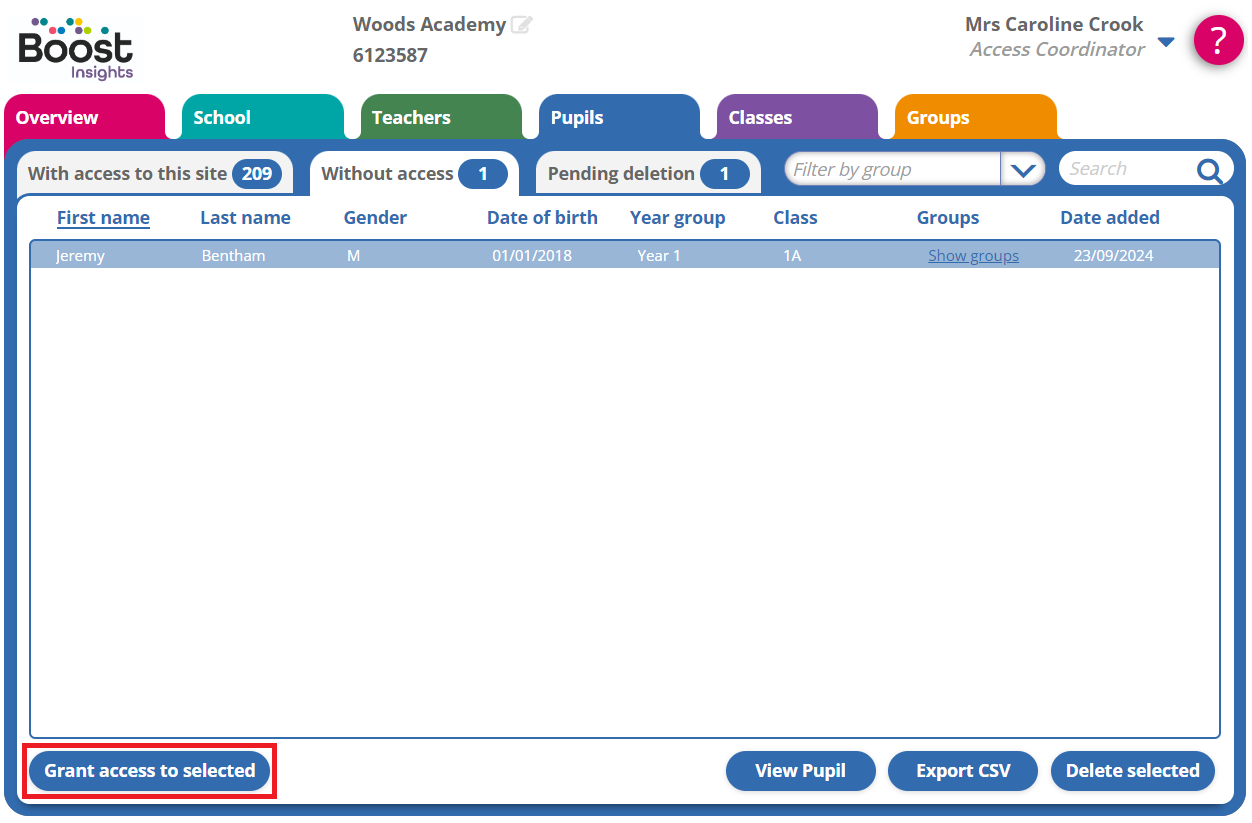Click the edit pencil icon beside Woods Academy
1252x823 pixels.
[x=521, y=25]
